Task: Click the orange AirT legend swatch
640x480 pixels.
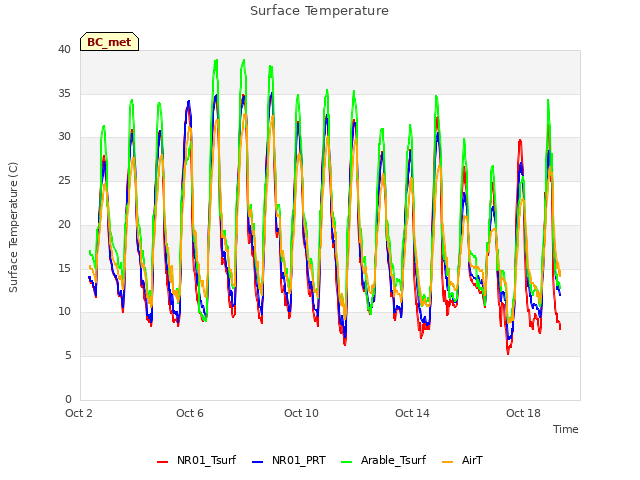Action: coord(448,462)
